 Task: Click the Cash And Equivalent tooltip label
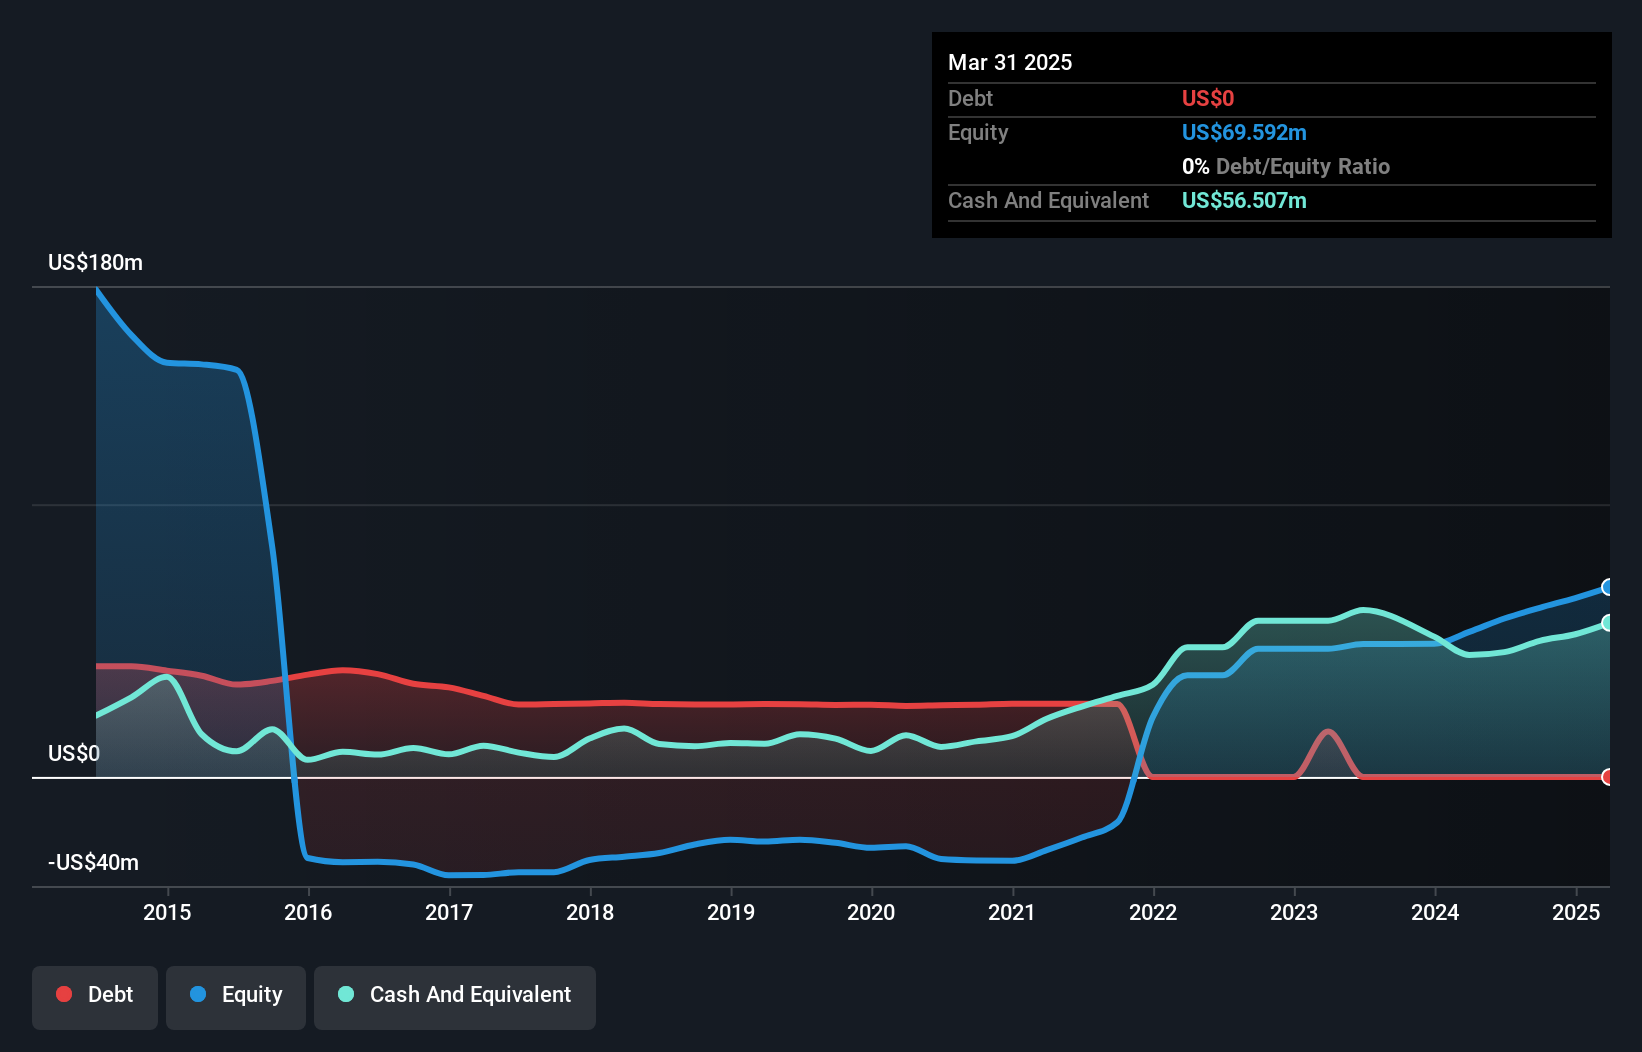[1048, 200]
